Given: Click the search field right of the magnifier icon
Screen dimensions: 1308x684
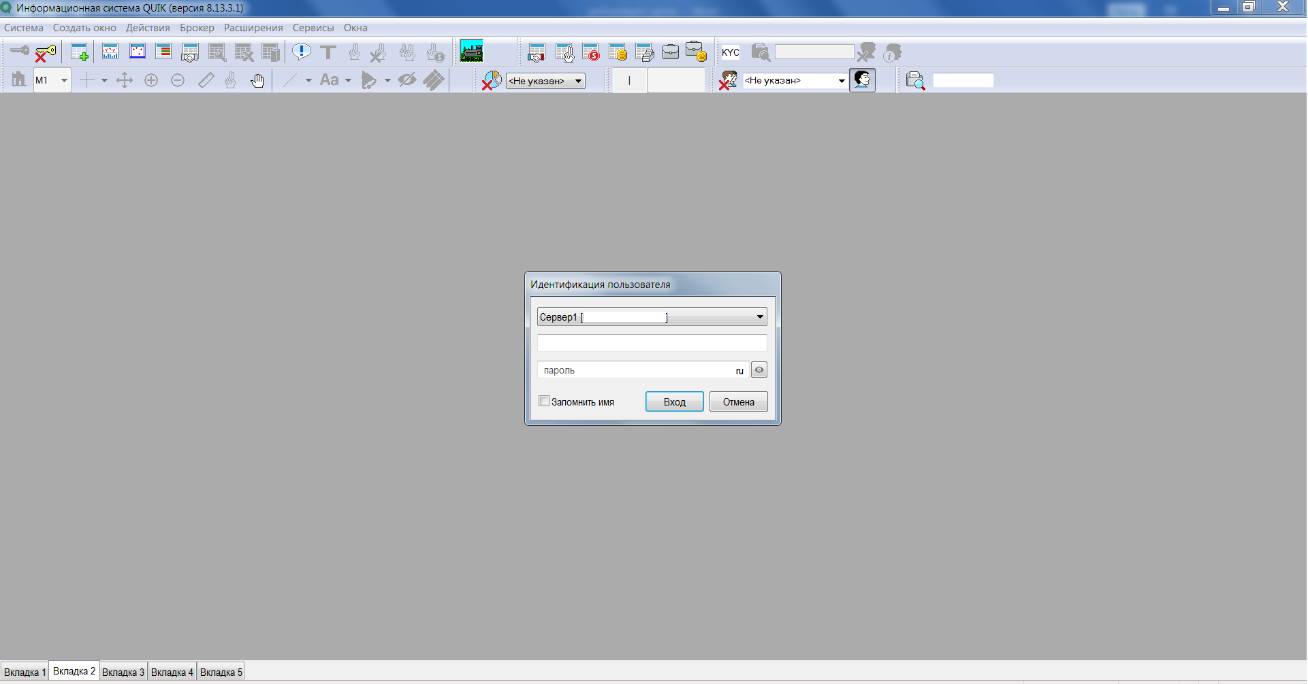Looking at the screenshot, I should (963, 81).
